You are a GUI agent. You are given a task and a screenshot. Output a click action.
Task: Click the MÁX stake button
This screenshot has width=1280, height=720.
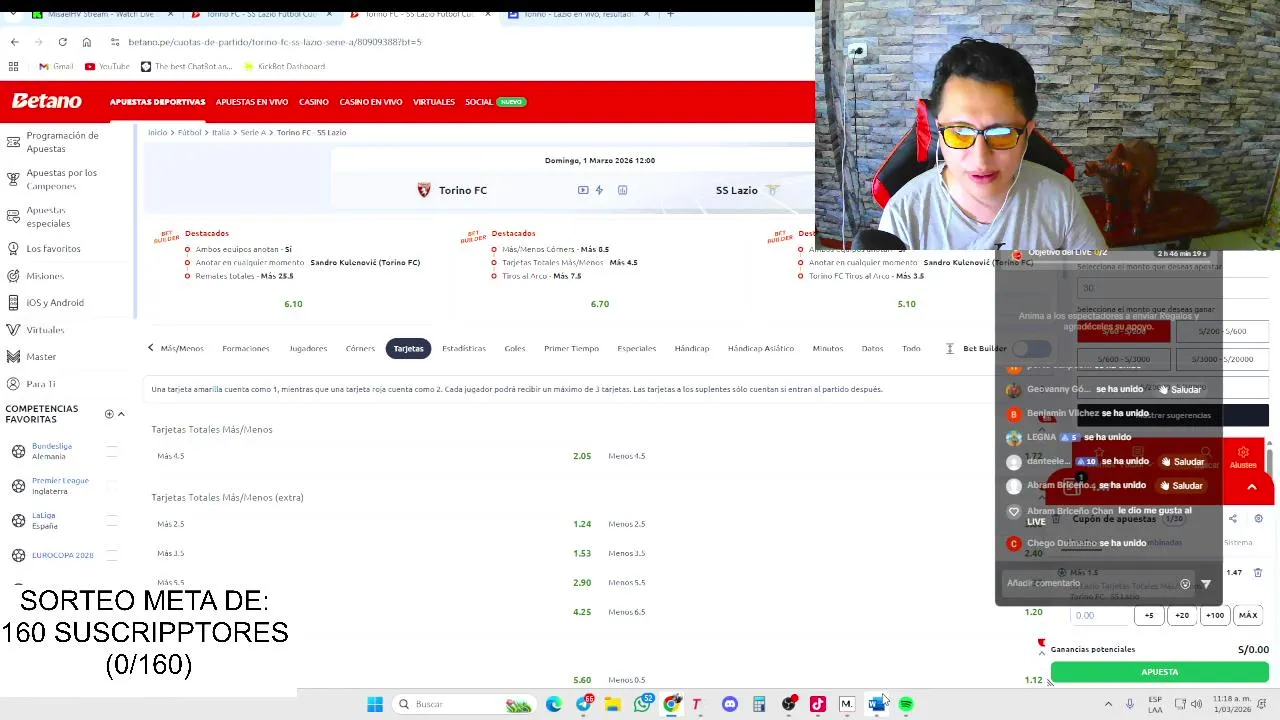click(x=1248, y=616)
